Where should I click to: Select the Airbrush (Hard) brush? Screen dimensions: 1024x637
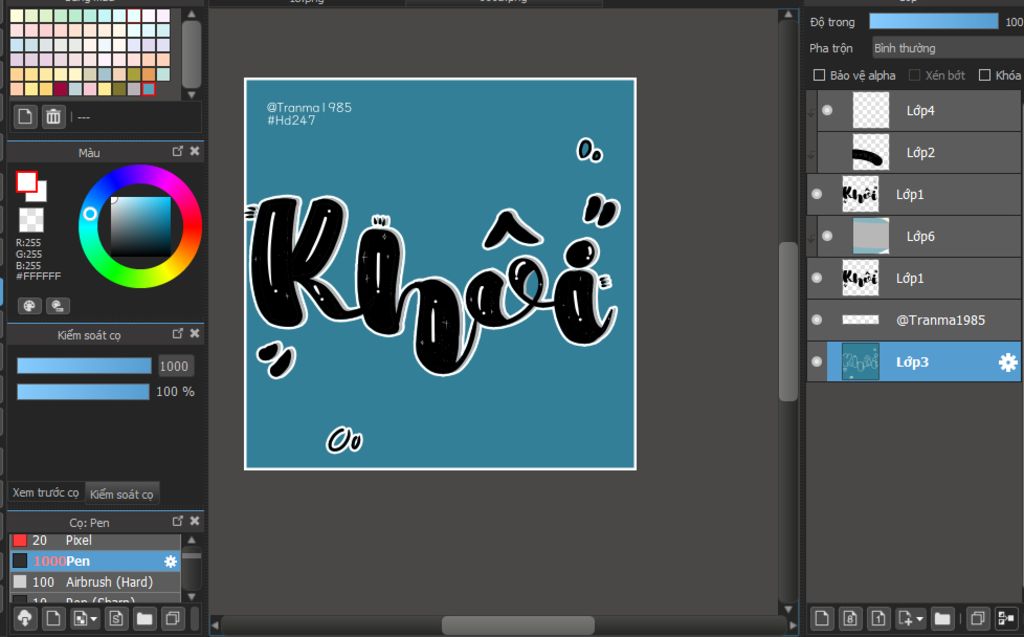[x=95, y=582]
